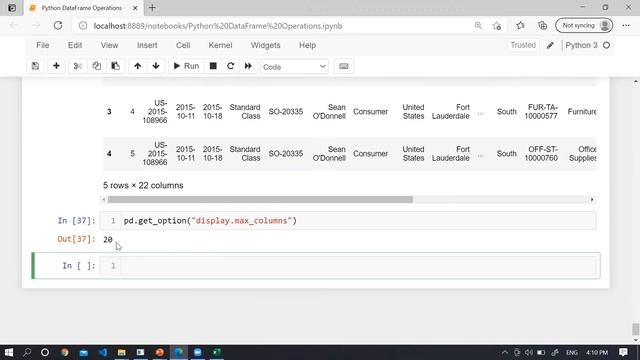
Task: Refresh the browser page
Action: click(x=58, y=26)
